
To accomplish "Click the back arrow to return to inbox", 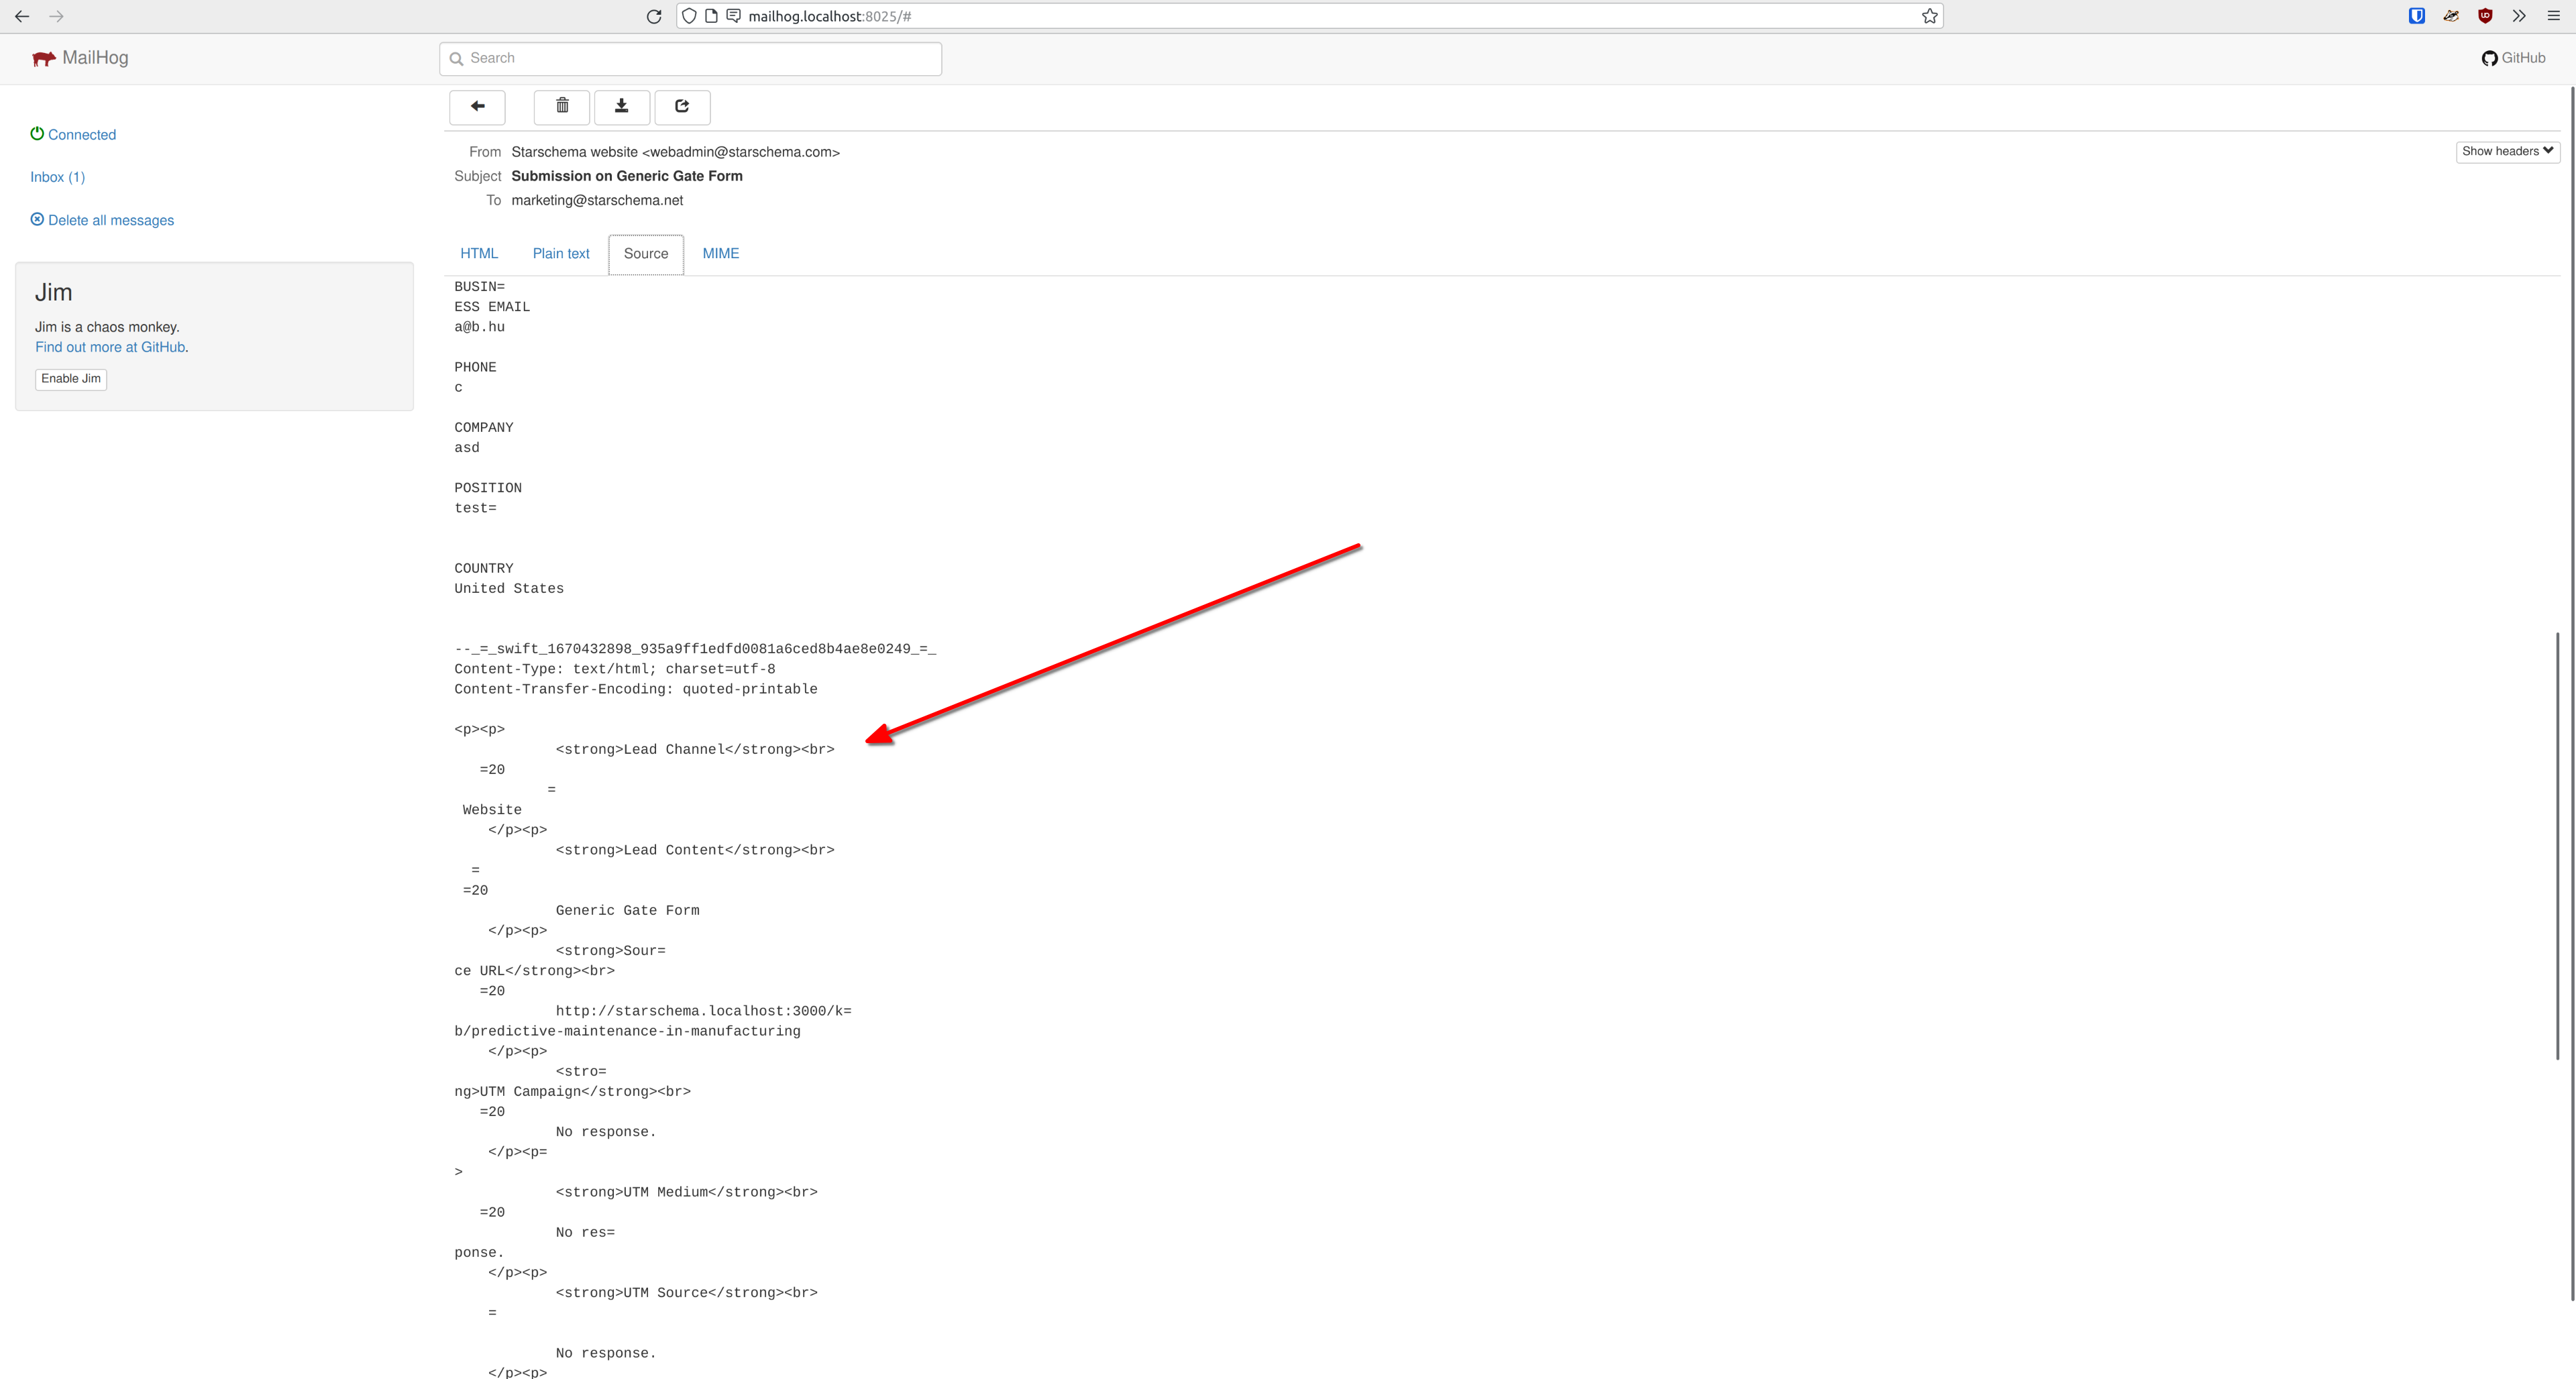I will click(477, 107).
